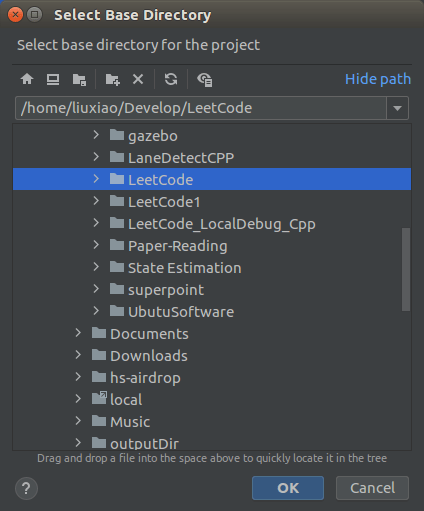Expand the Documents folder node

pyautogui.click(x=78, y=333)
